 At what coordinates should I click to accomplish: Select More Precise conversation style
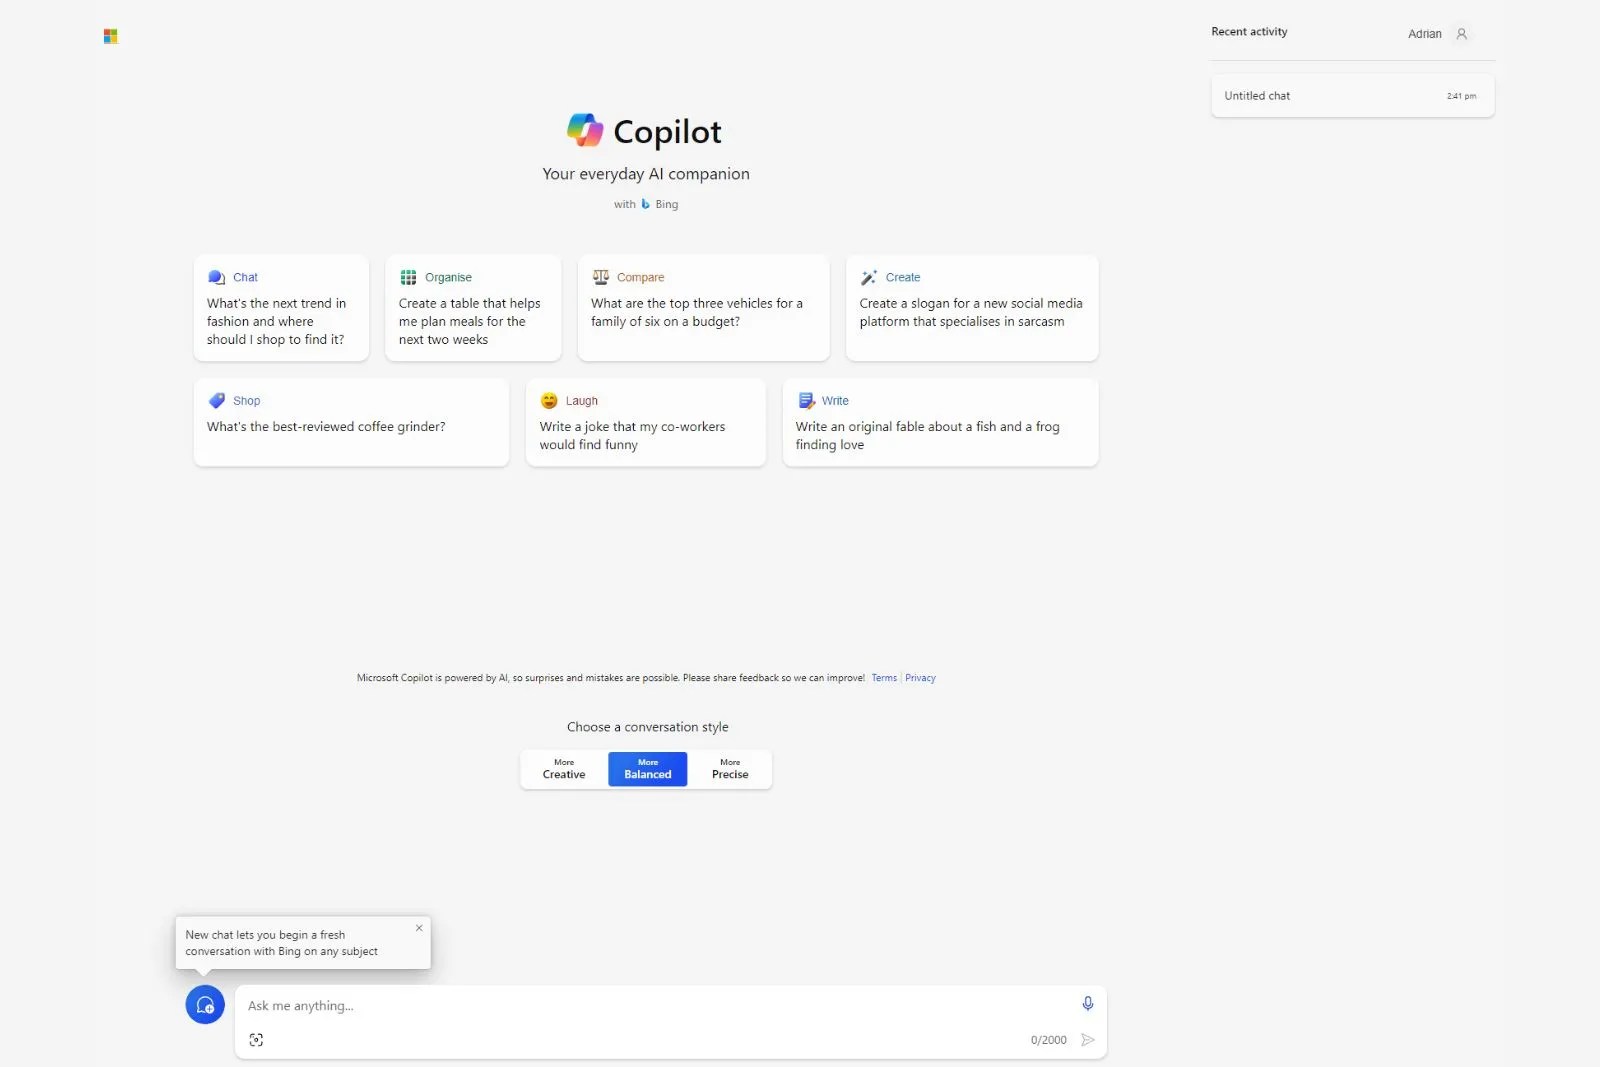click(730, 769)
